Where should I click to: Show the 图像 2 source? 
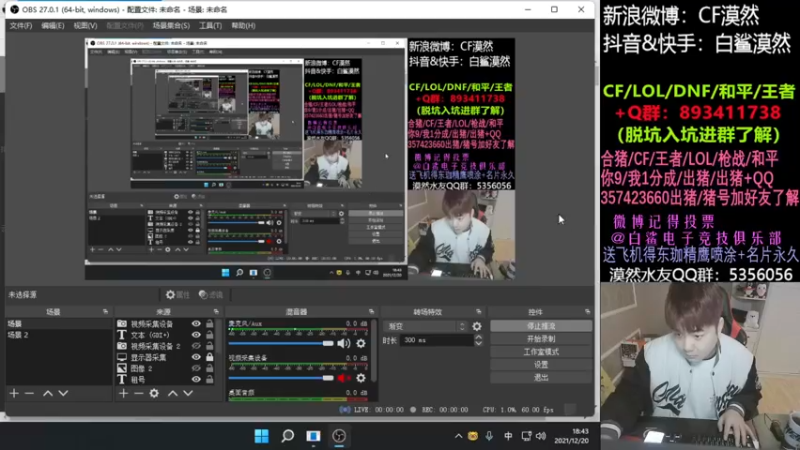point(196,368)
